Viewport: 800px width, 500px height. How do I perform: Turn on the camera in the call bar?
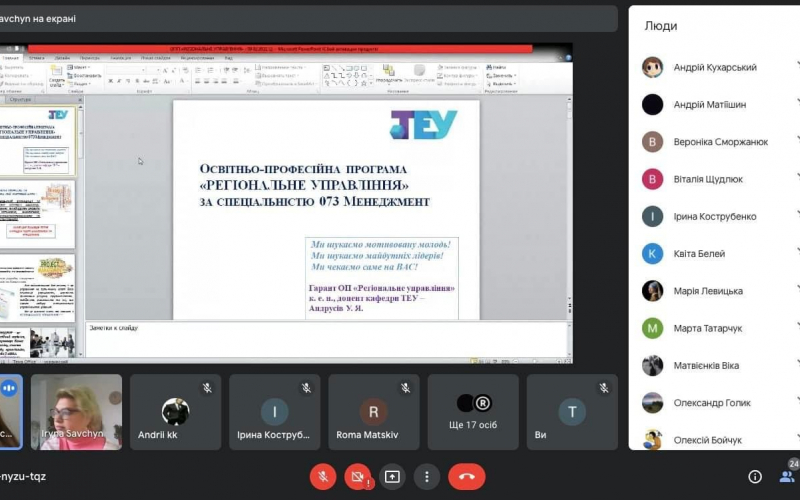(x=358, y=477)
